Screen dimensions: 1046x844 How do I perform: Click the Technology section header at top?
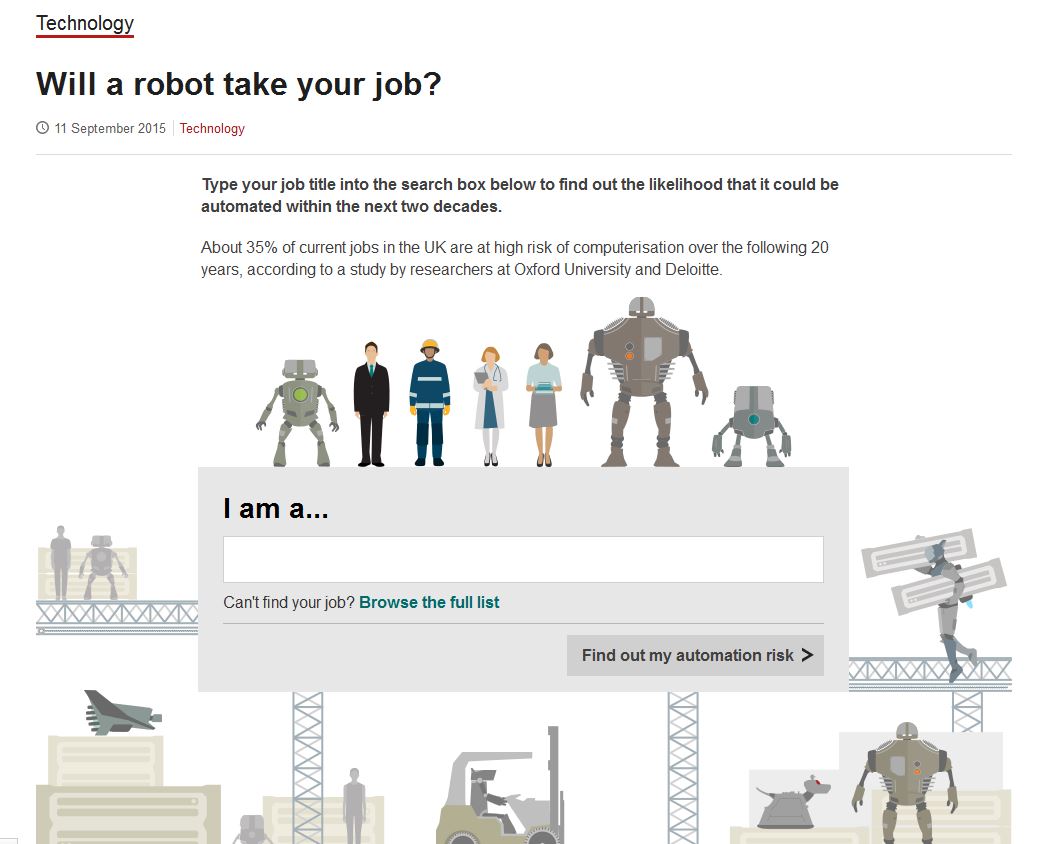tap(85, 23)
